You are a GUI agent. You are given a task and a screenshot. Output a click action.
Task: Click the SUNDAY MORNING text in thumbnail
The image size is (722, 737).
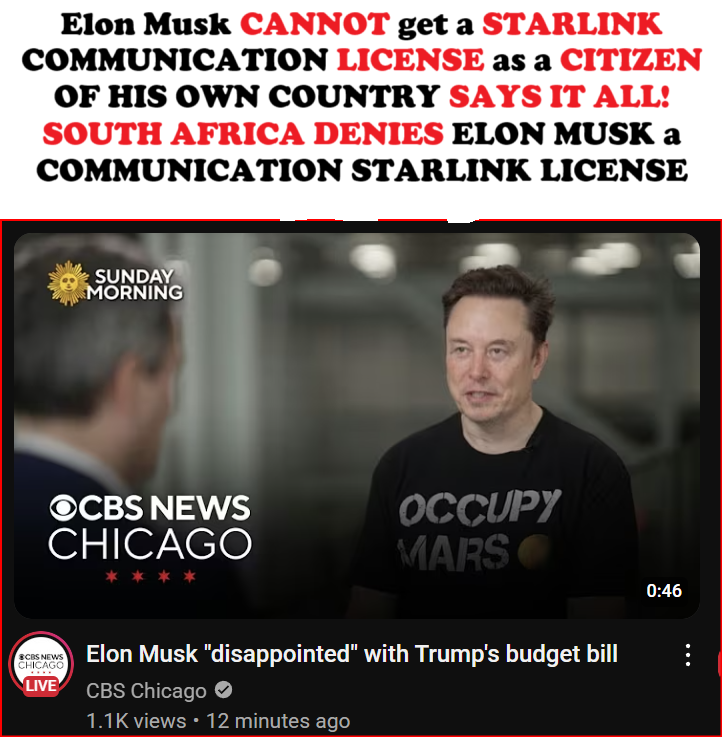pos(135,284)
